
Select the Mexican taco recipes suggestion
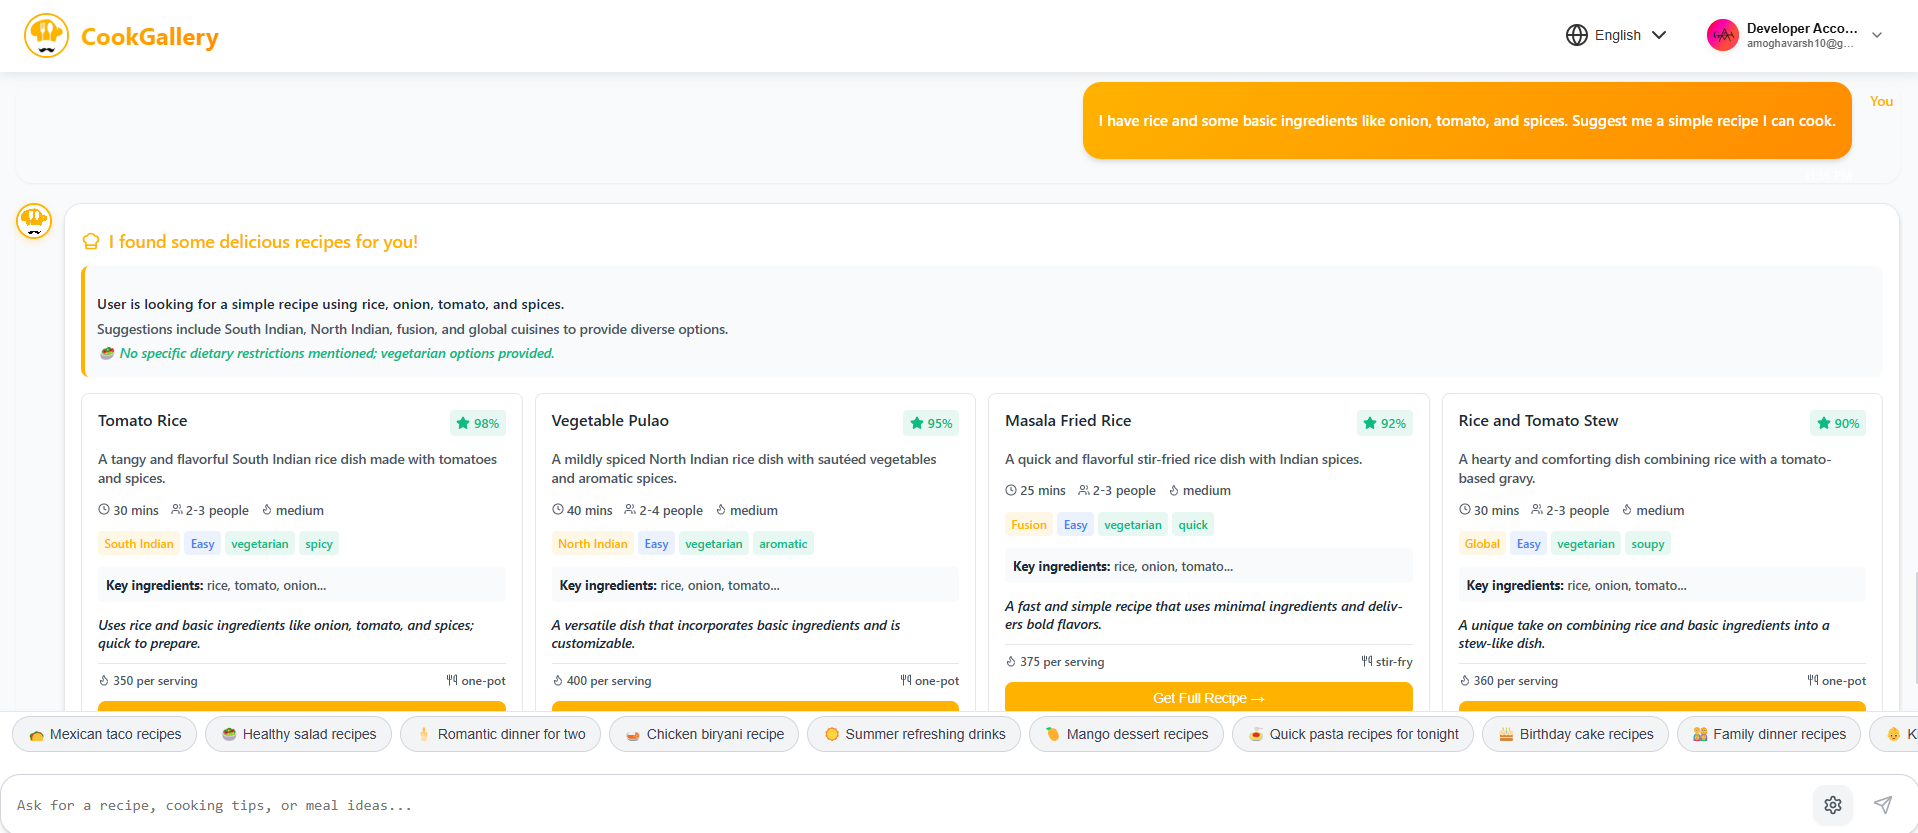click(105, 734)
